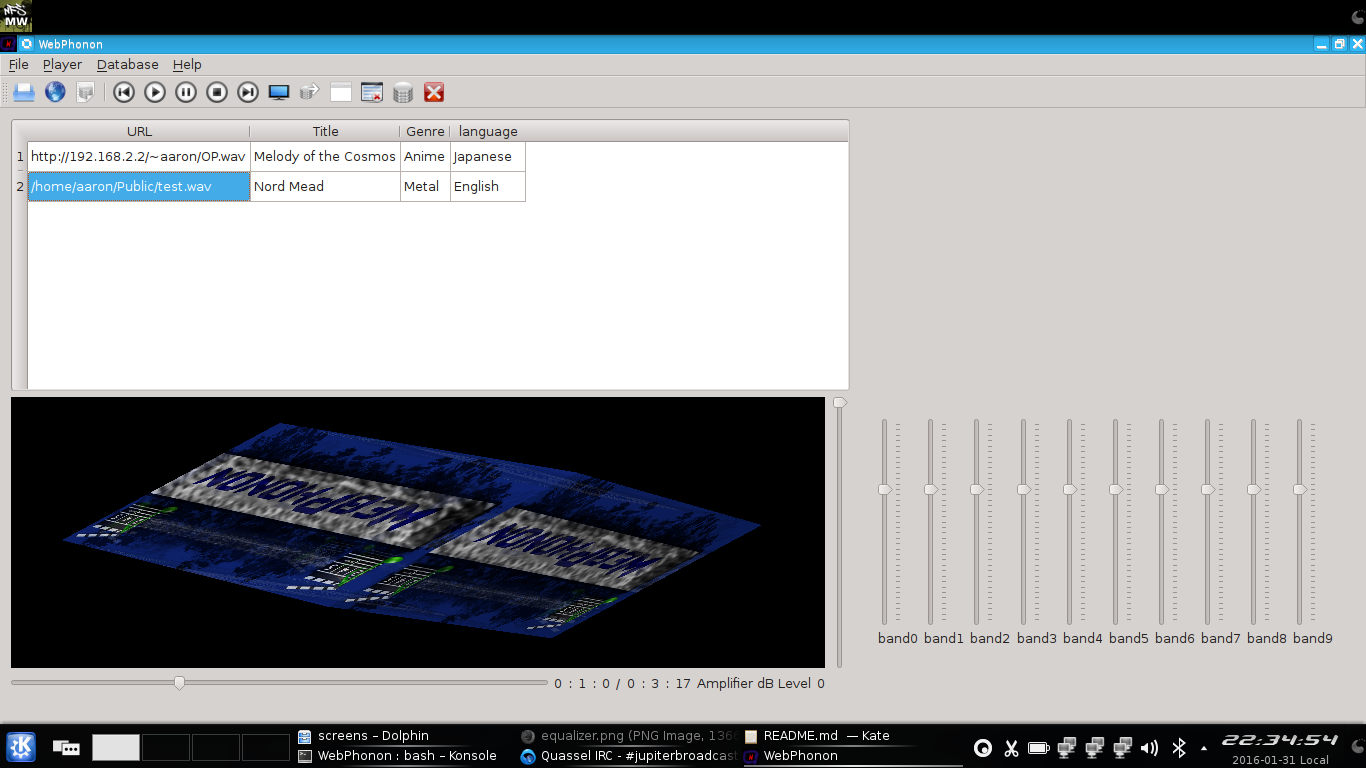Select the http://192.168.2.2/~aaron/OP.wav cell
Viewport: 1366px width, 768px height.
tap(139, 156)
